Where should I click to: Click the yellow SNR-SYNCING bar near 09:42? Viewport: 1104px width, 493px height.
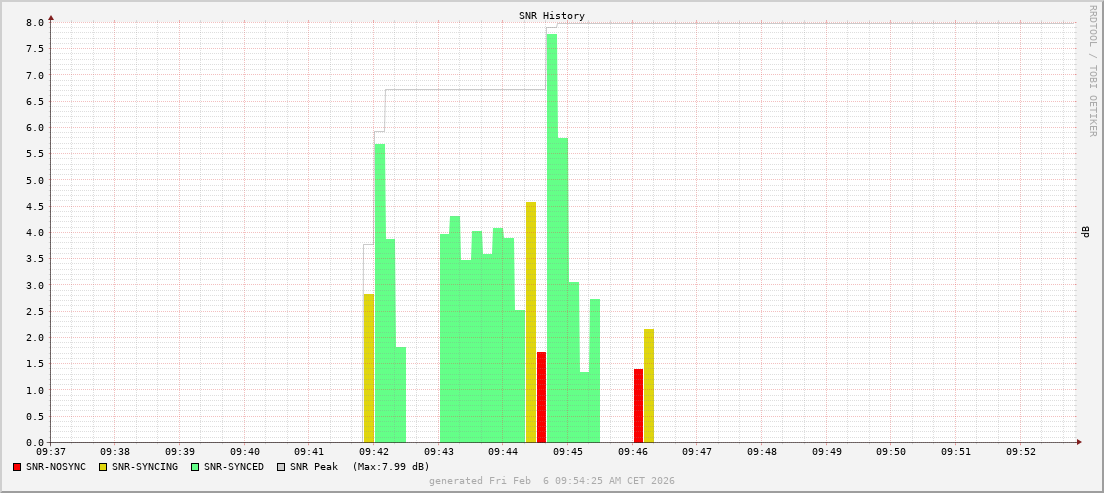(x=369, y=368)
